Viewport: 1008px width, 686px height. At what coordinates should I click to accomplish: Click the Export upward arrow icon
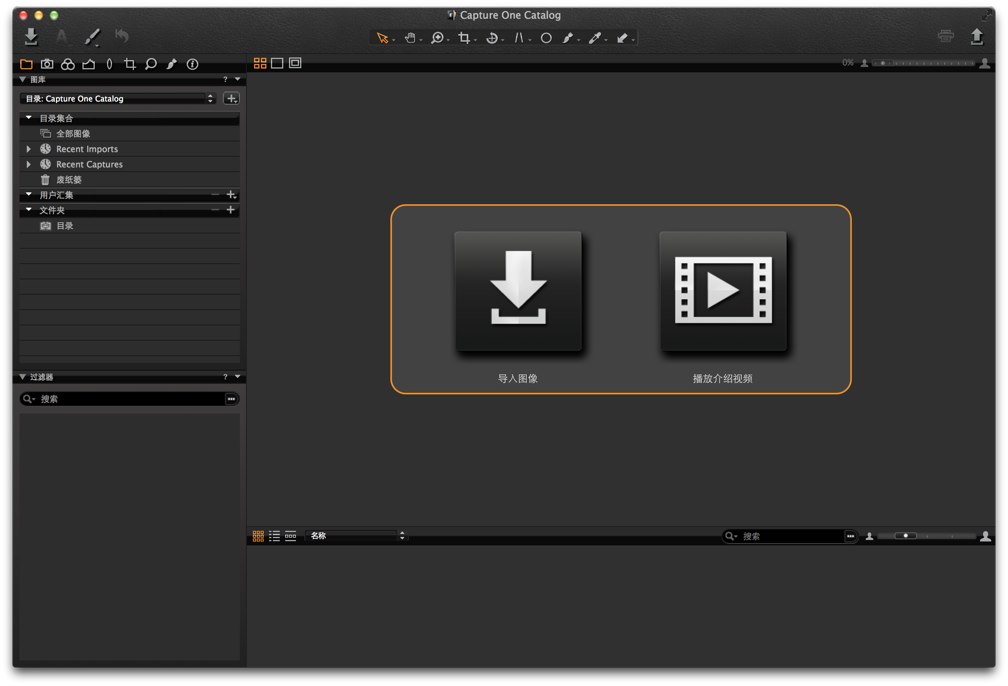click(976, 37)
